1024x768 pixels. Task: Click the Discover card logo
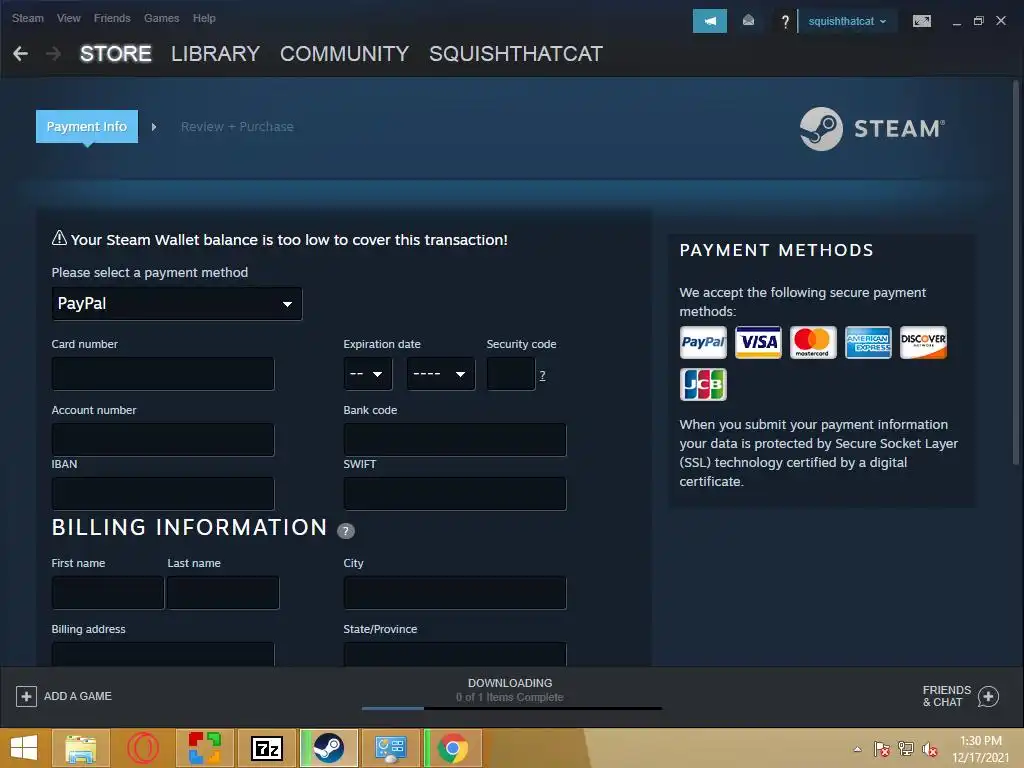click(923, 342)
